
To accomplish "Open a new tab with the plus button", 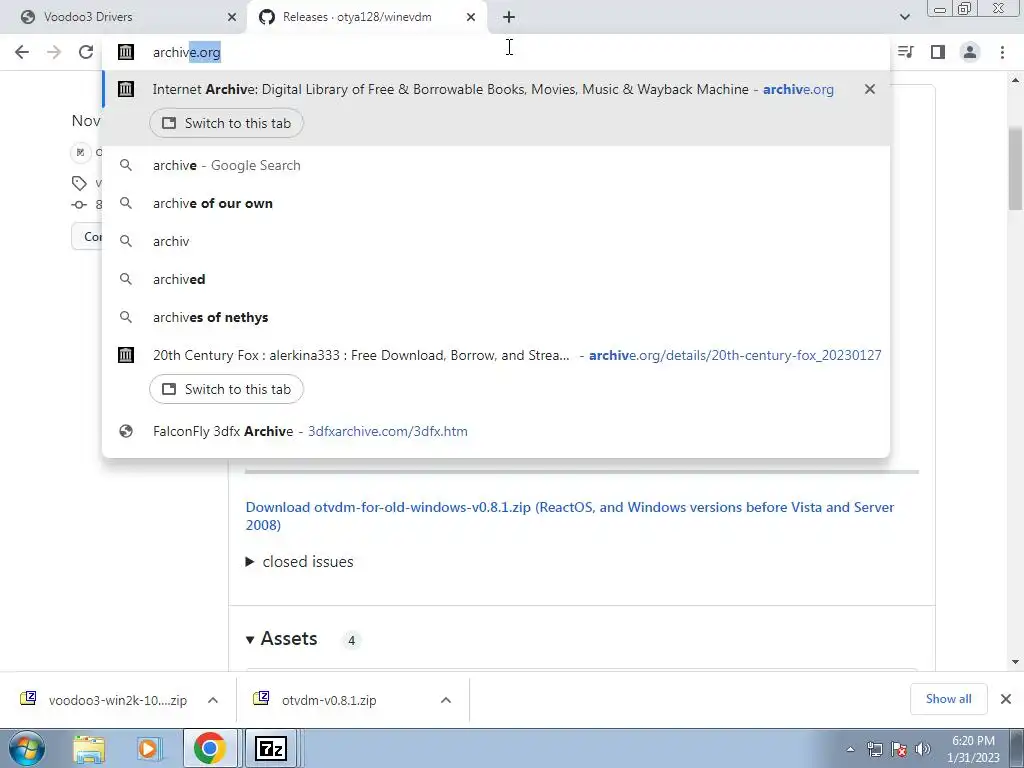I will point(509,17).
